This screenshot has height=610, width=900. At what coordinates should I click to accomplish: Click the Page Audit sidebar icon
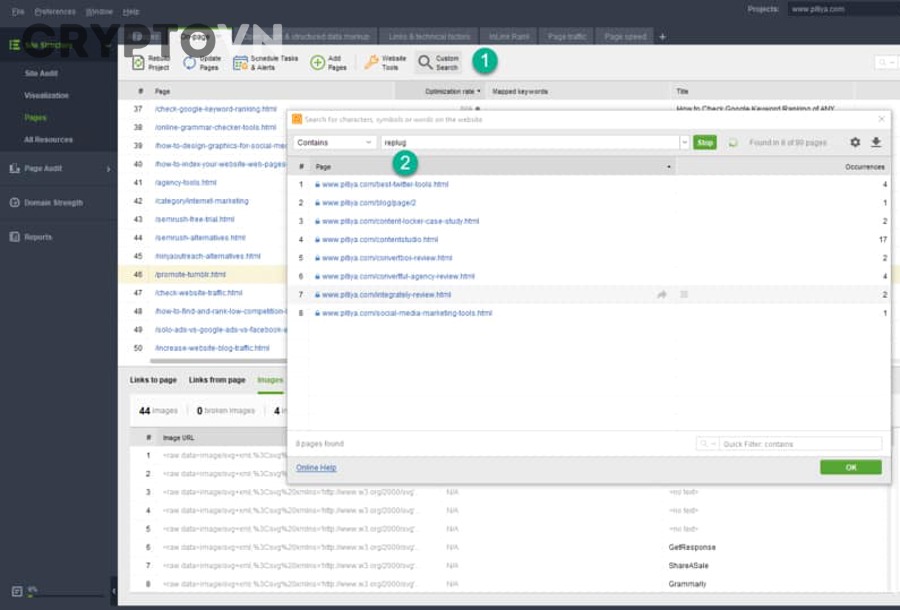14,168
